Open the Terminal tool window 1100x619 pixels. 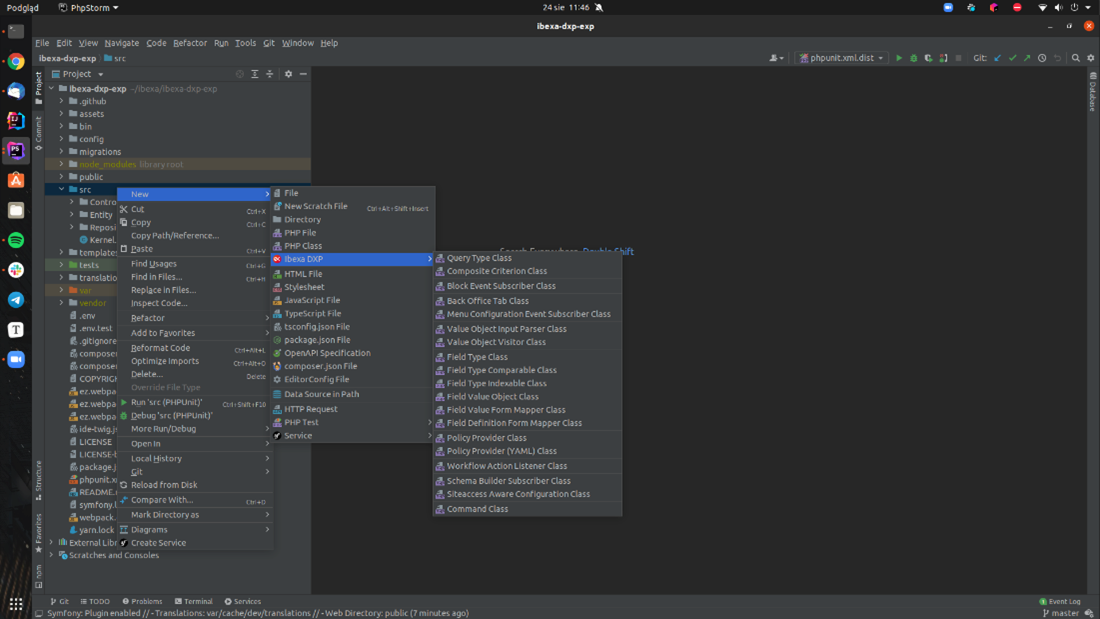point(194,601)
